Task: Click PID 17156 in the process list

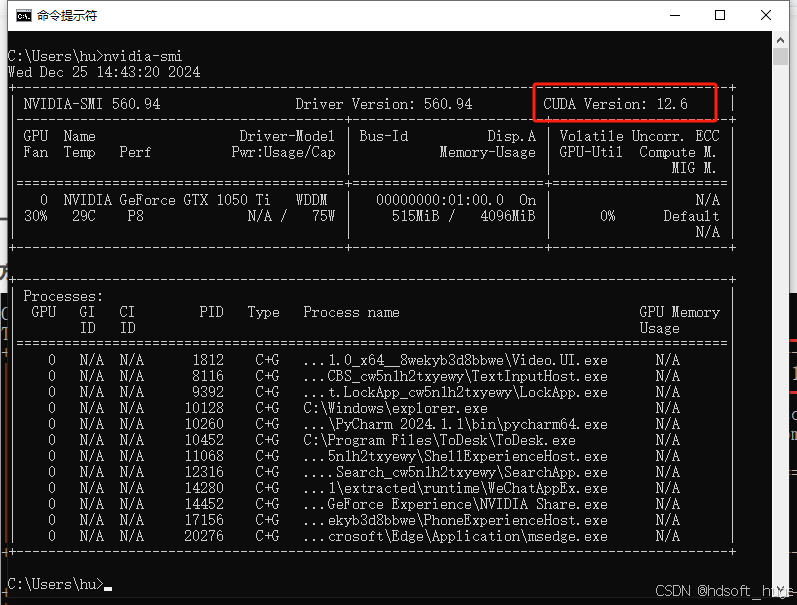Action: [204, 520]
